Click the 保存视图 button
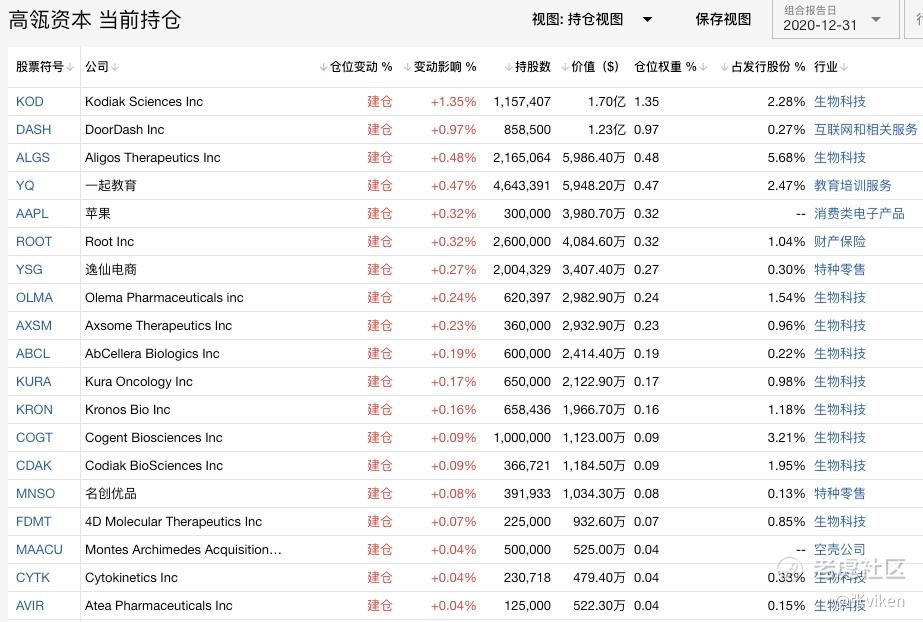This screenshot has width=923, height=622. 723,19
